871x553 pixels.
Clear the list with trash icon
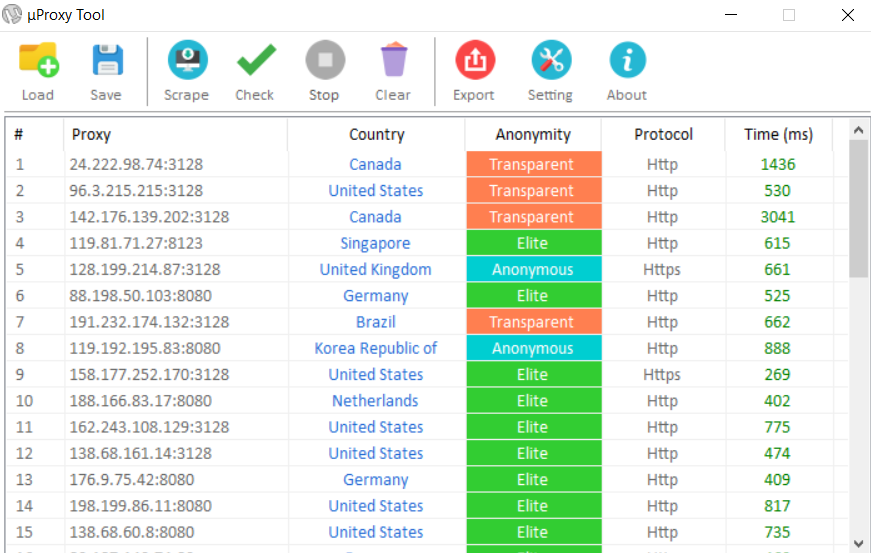point(393,62)
